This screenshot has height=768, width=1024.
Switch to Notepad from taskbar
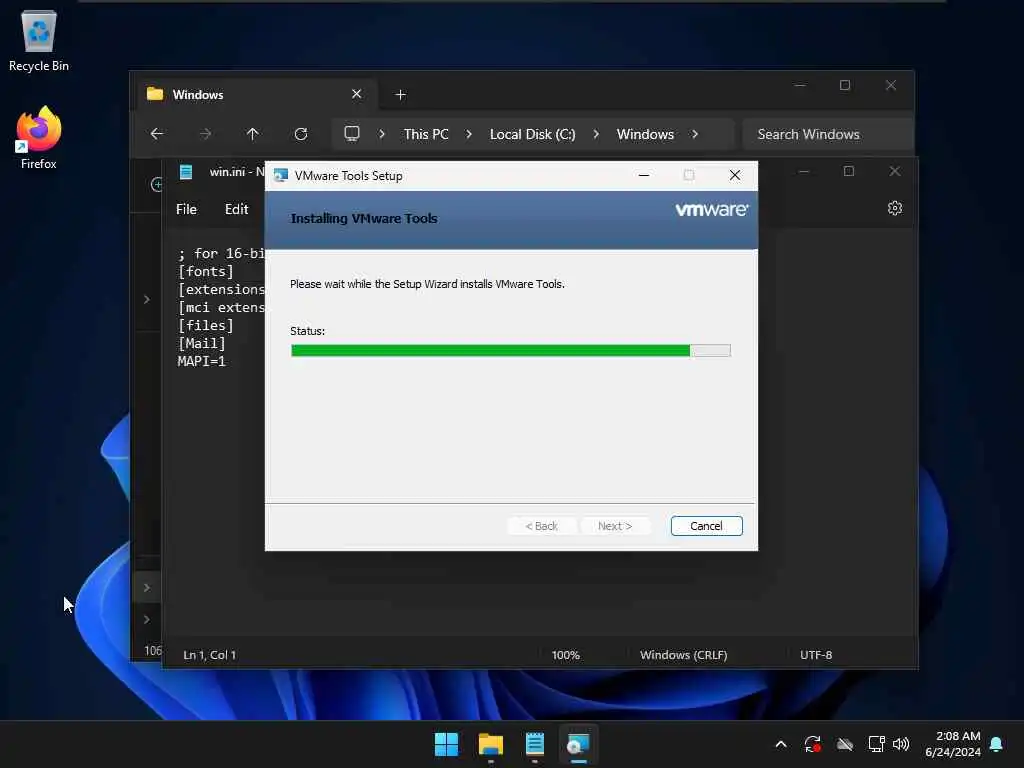[534, 744]
